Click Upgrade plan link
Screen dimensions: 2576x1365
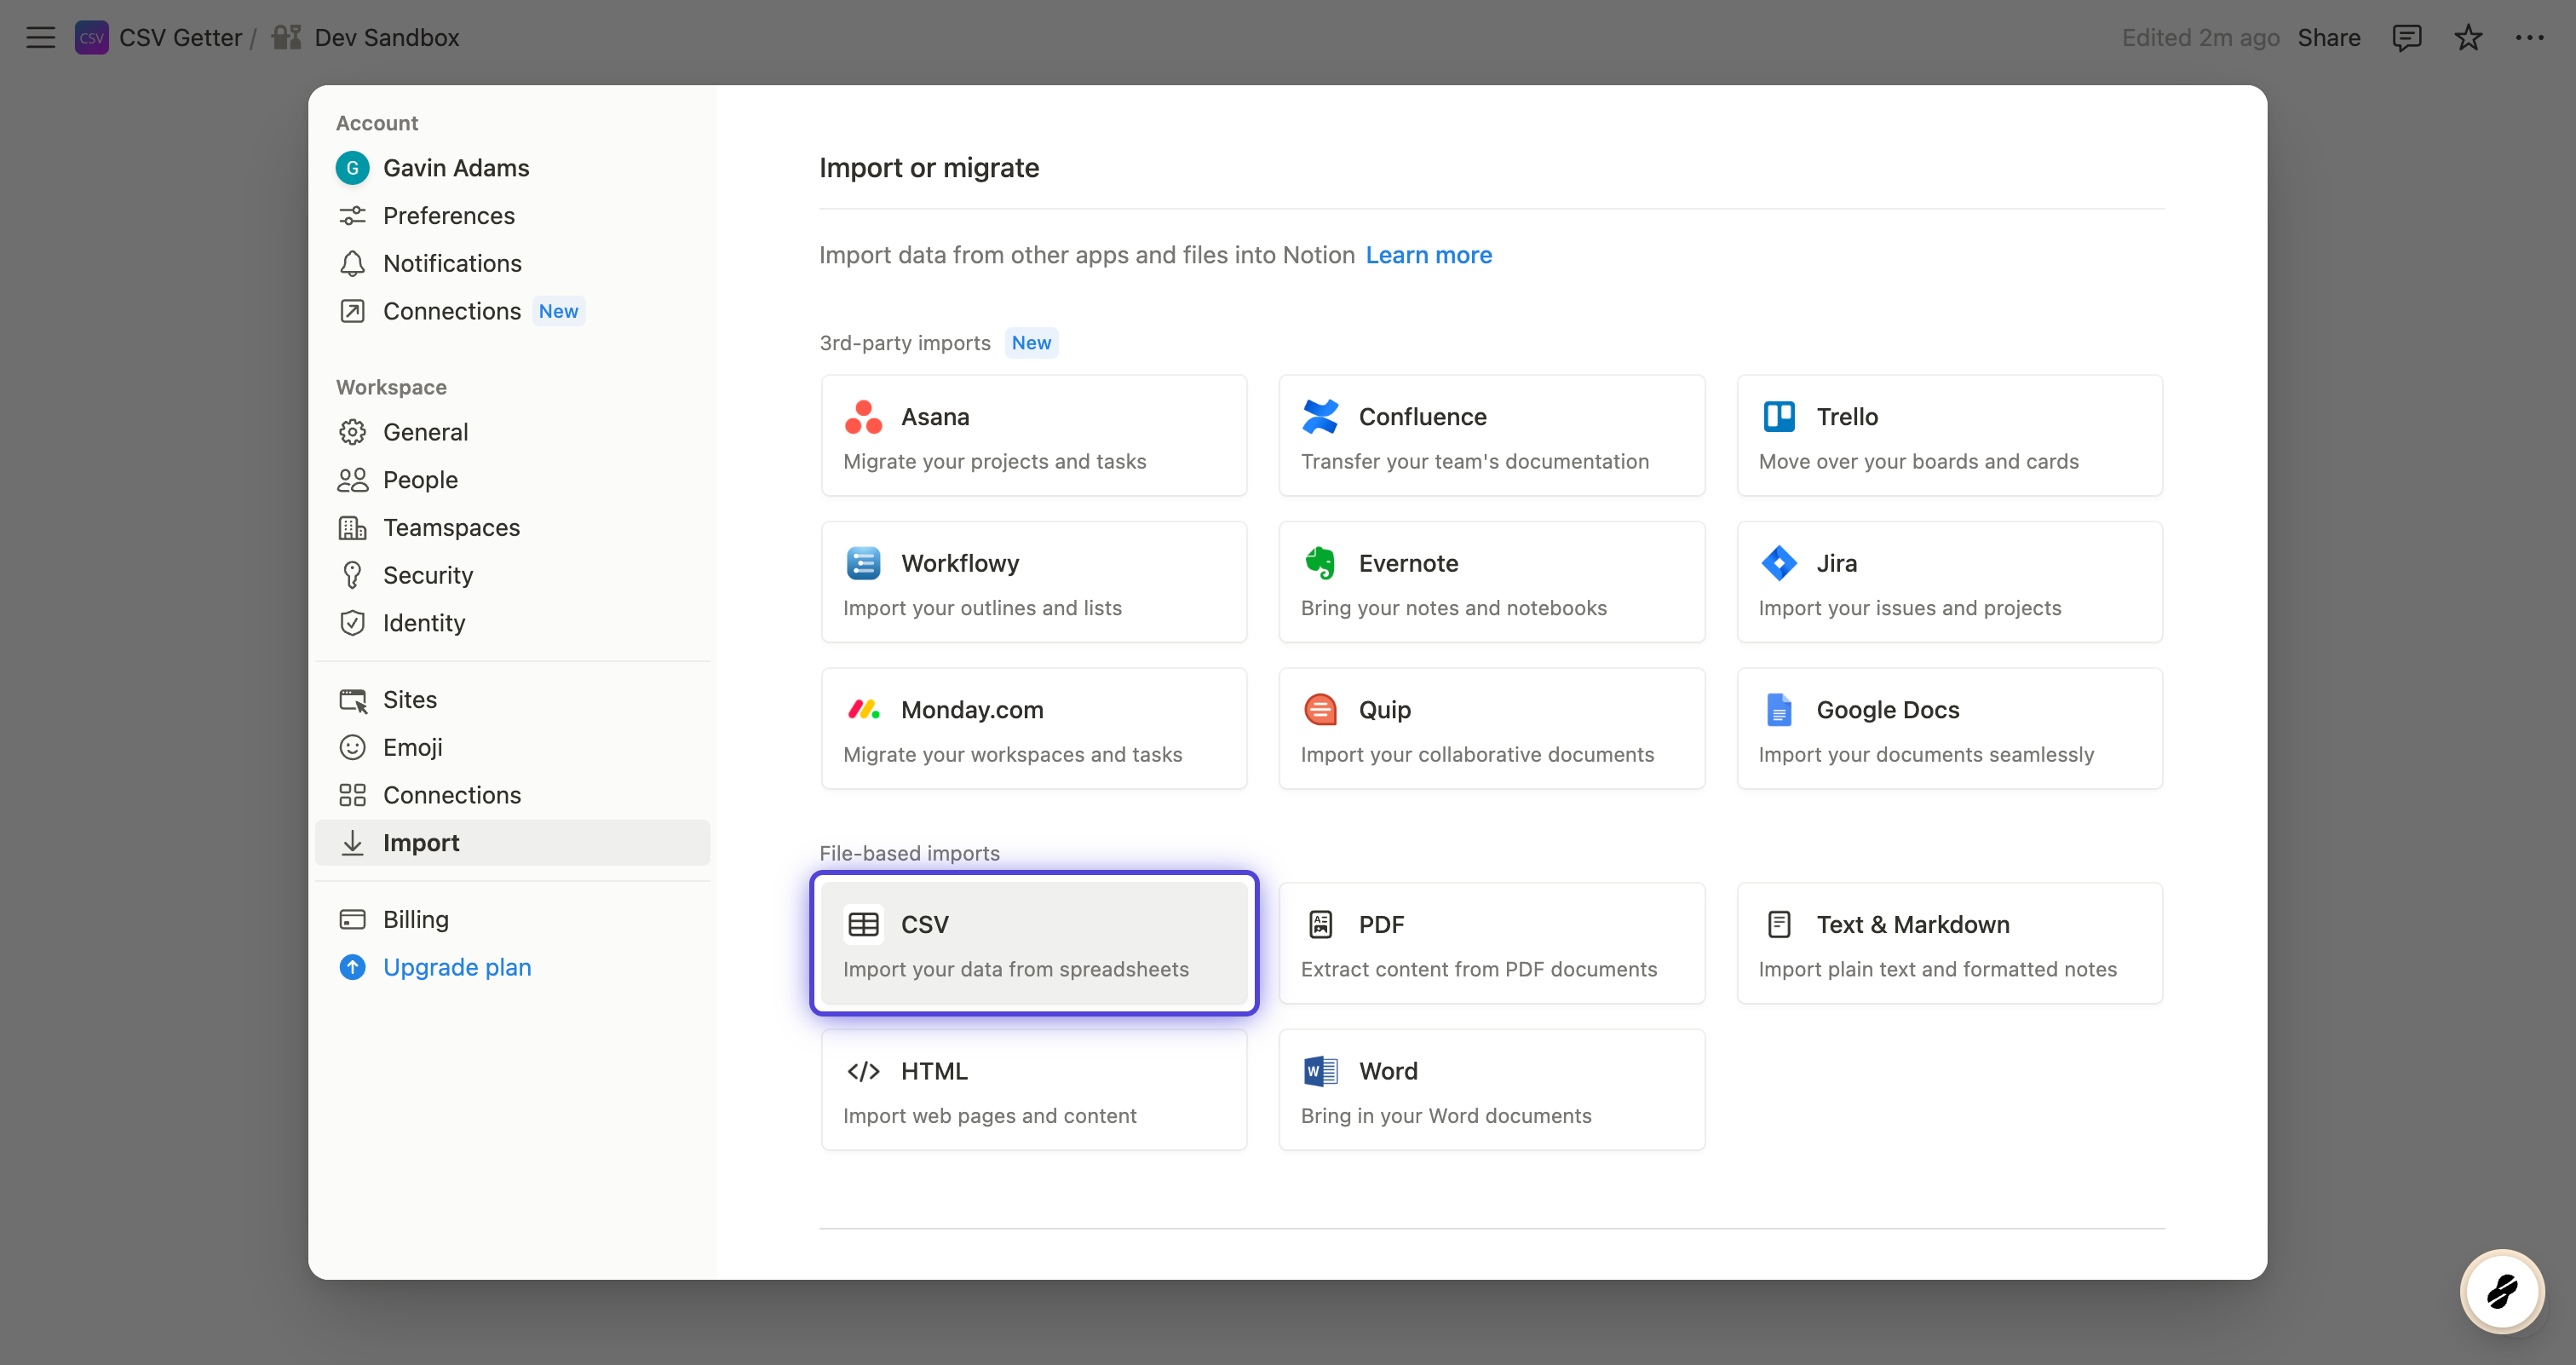click(x=457, y=968)
